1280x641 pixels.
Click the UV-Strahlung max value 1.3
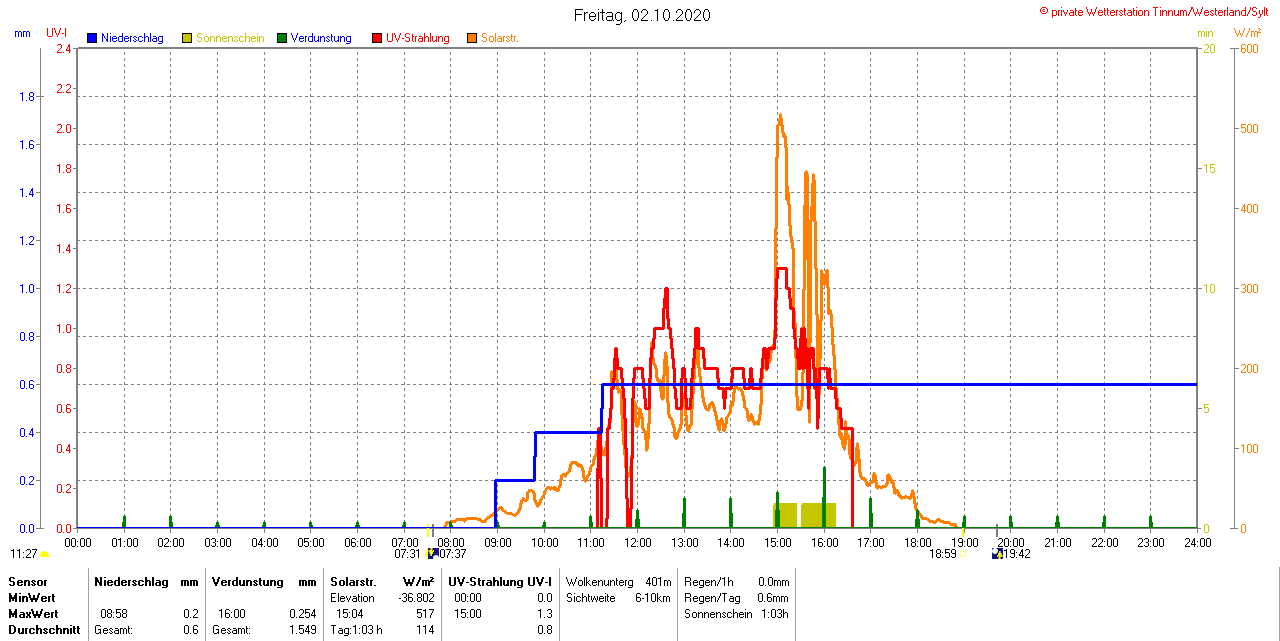545,613
